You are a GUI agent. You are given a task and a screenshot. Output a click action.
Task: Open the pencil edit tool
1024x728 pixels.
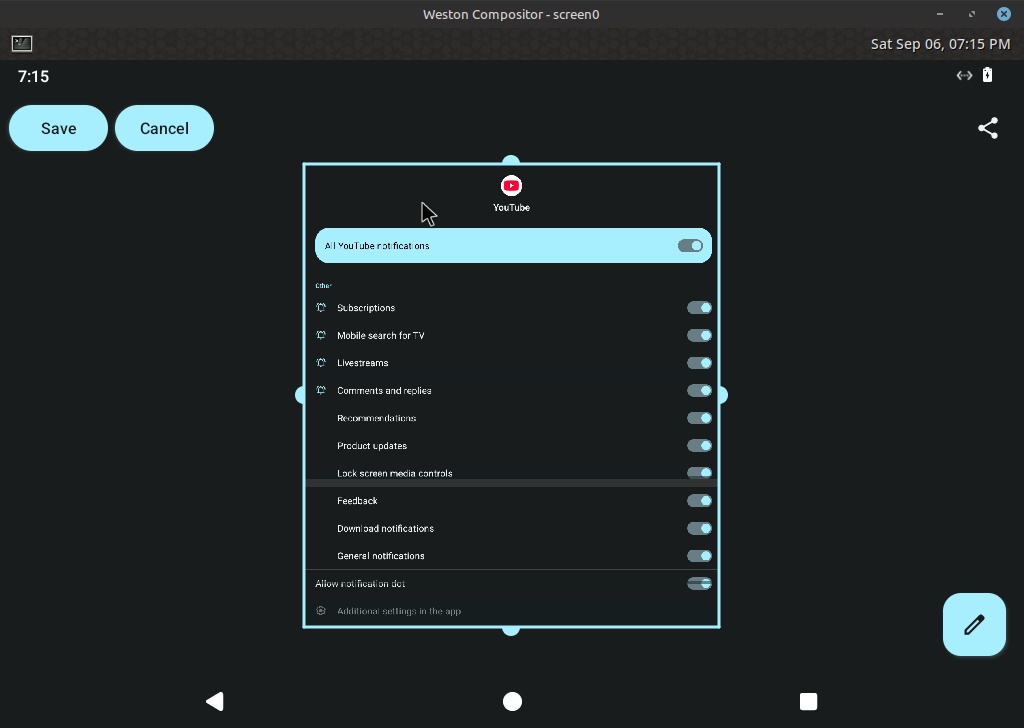tap(974, 625)
